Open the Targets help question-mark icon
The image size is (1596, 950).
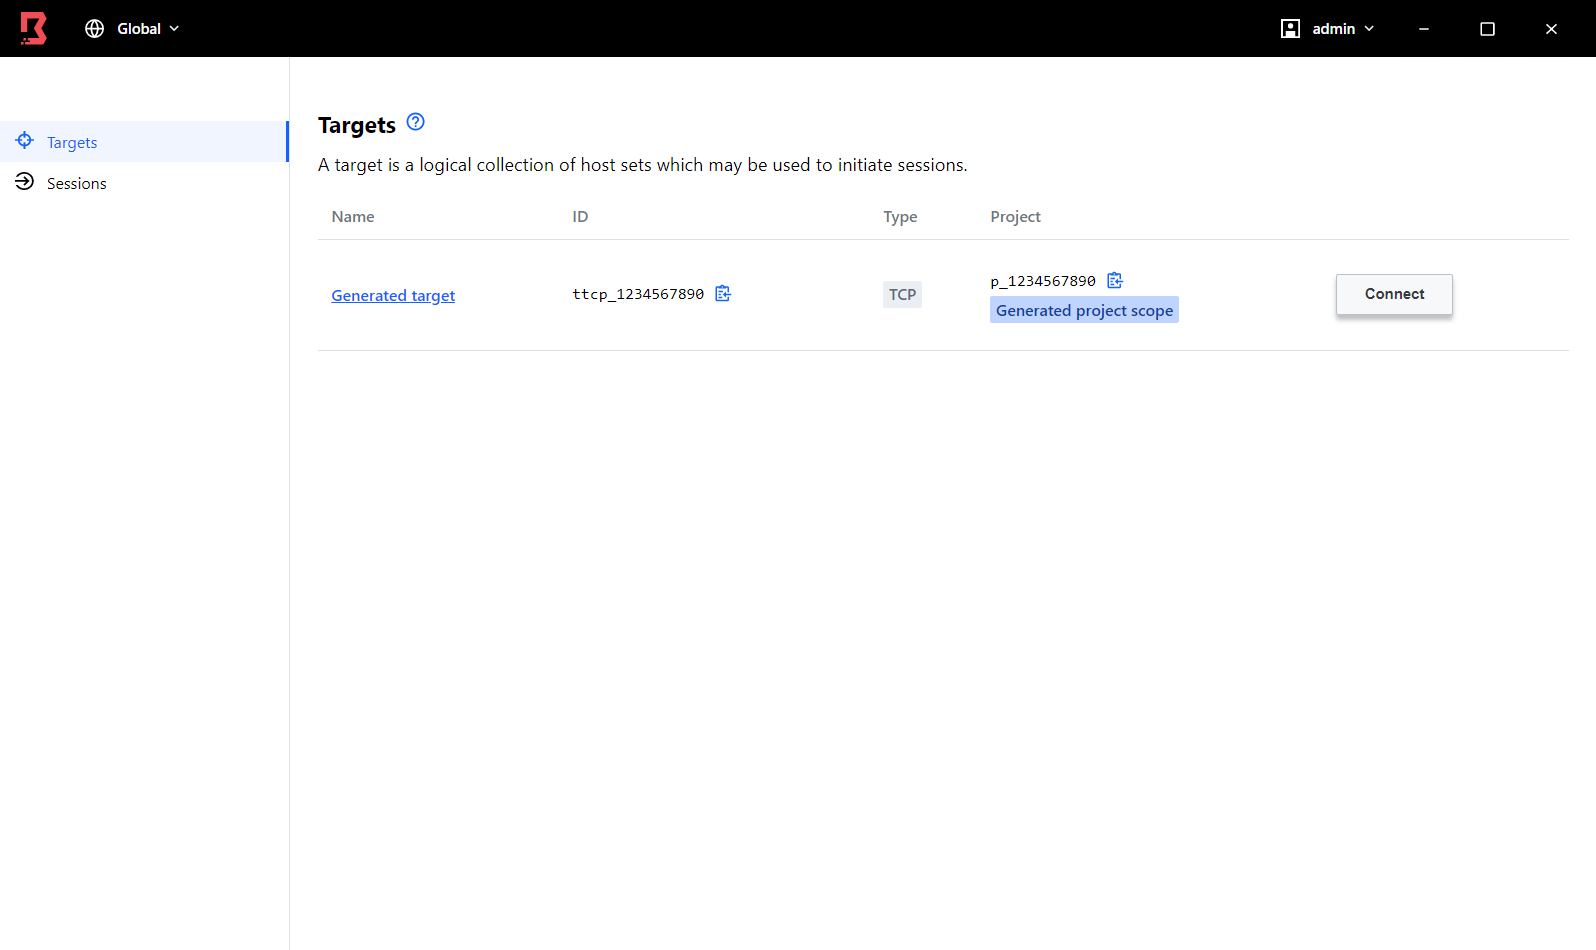pos(416,122)
